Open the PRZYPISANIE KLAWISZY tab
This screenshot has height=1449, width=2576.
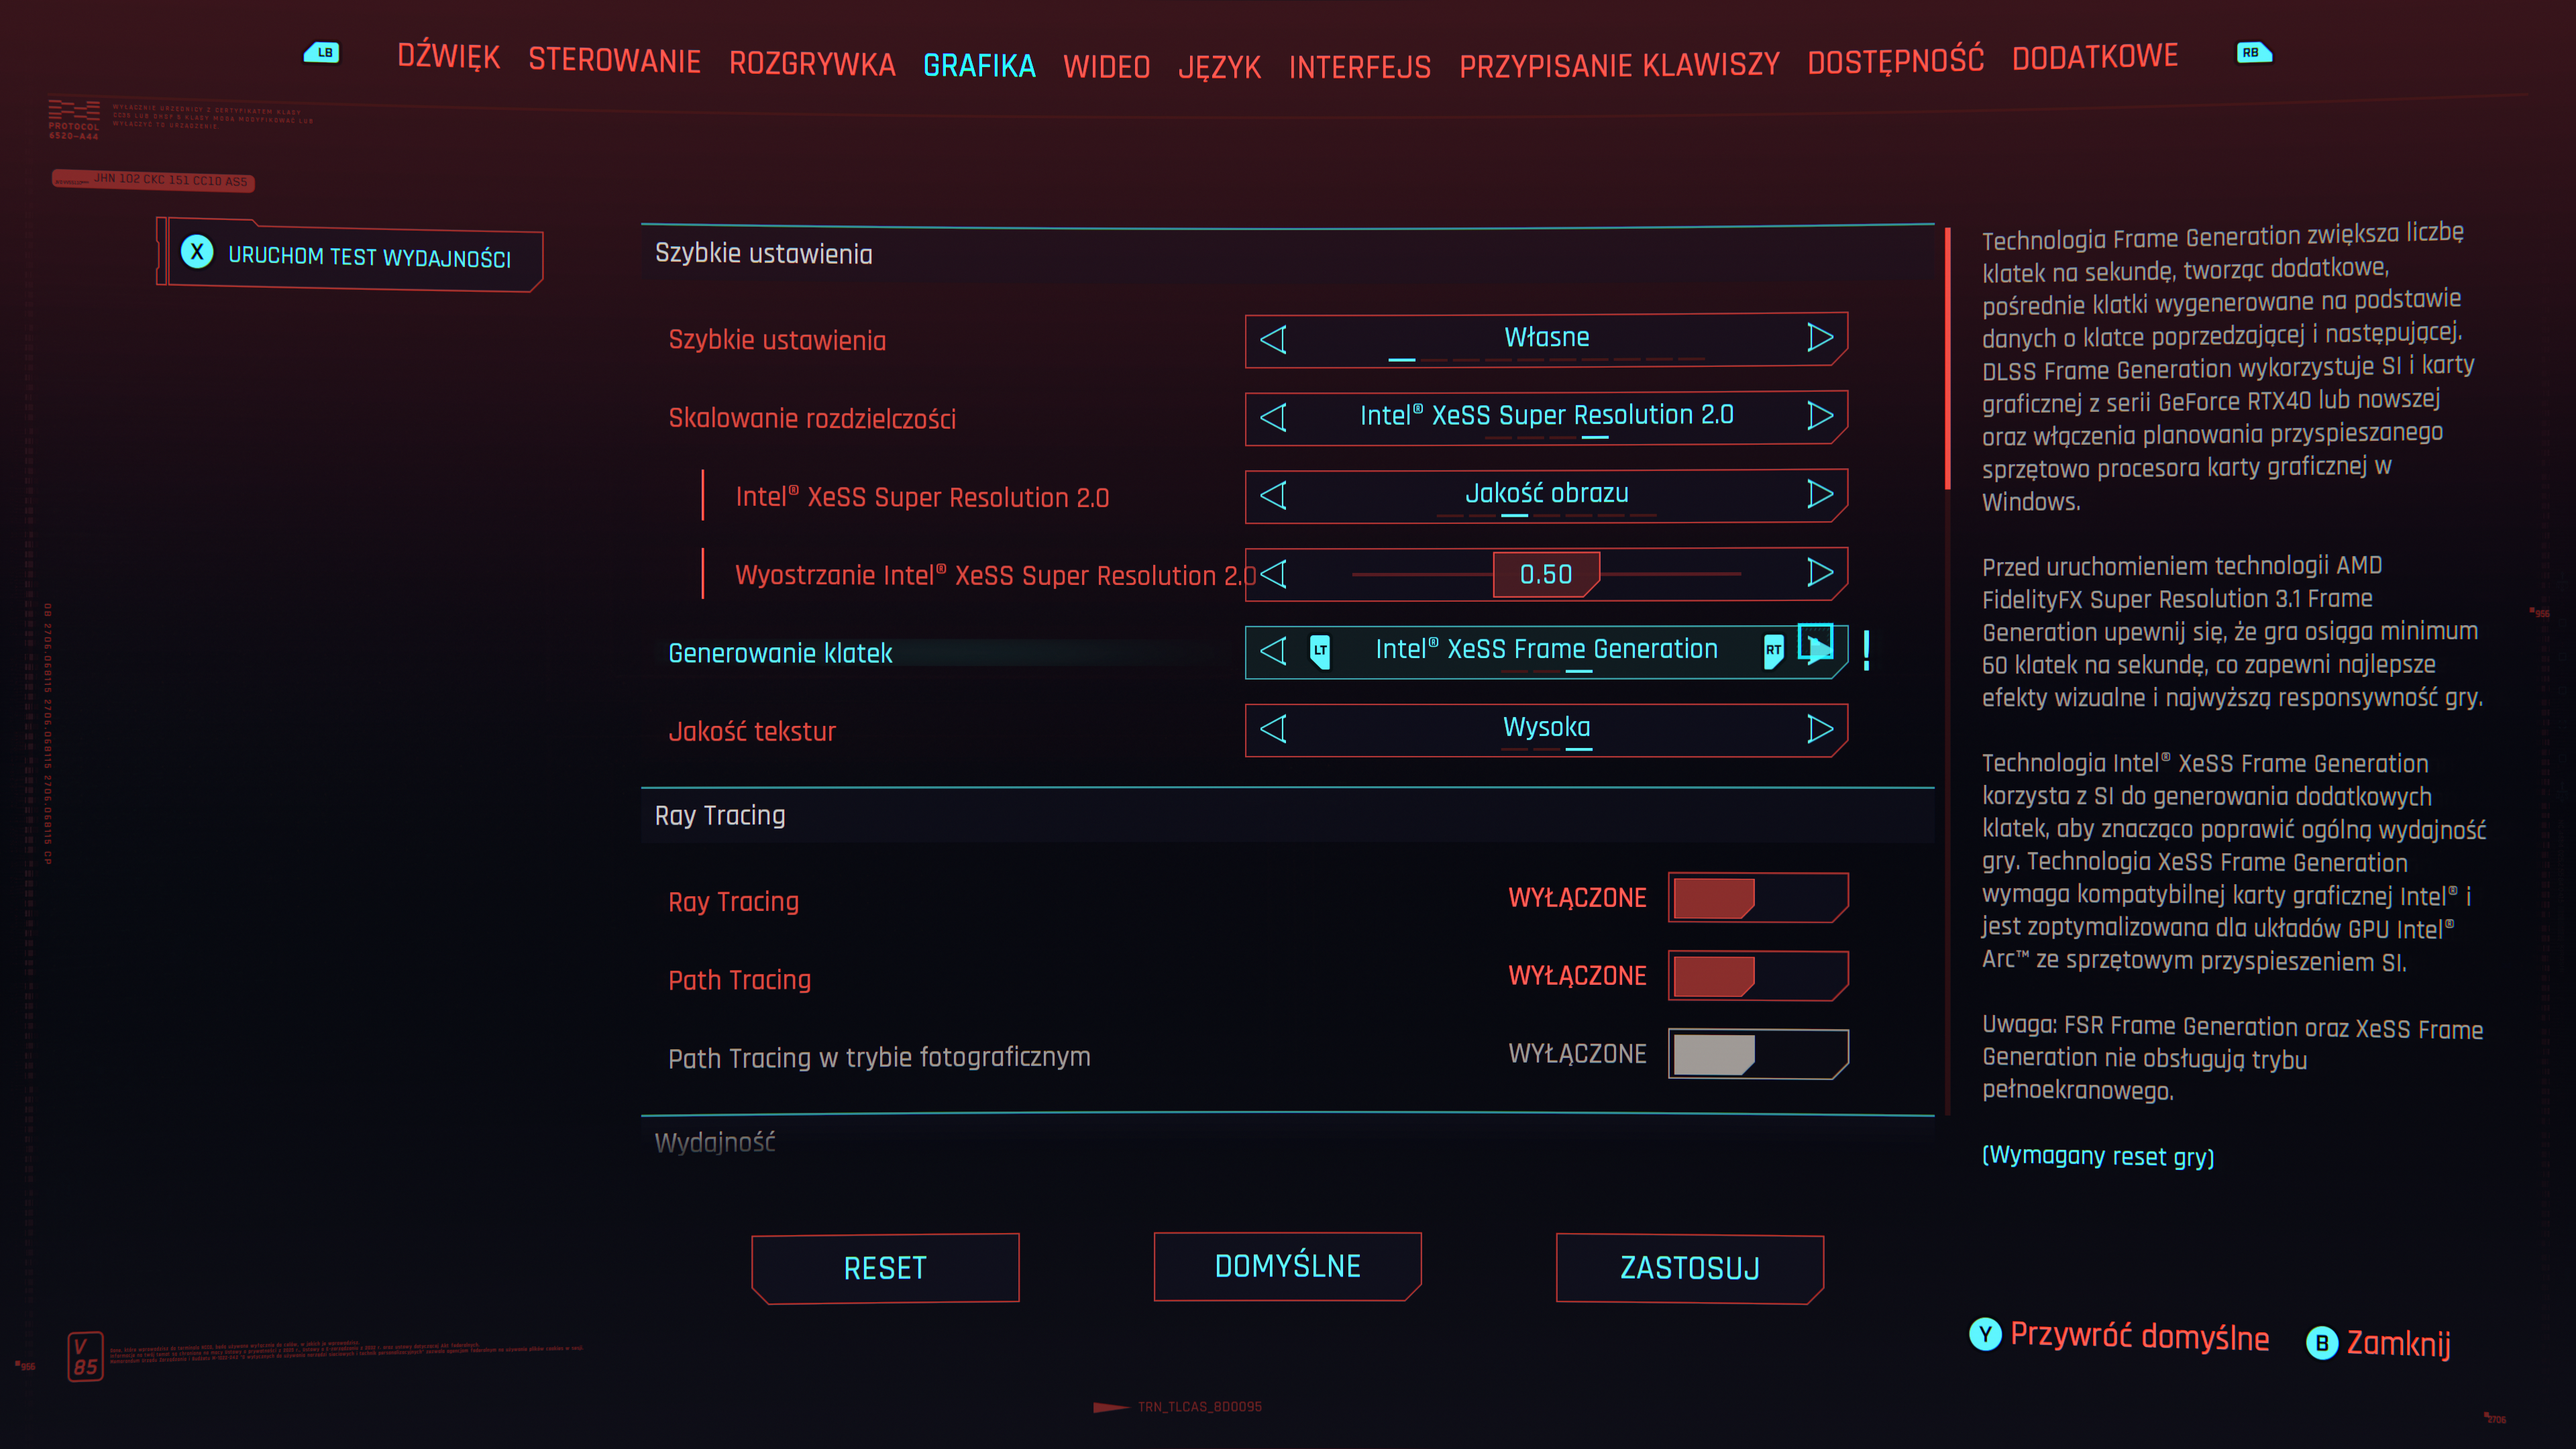point(1619,66)
